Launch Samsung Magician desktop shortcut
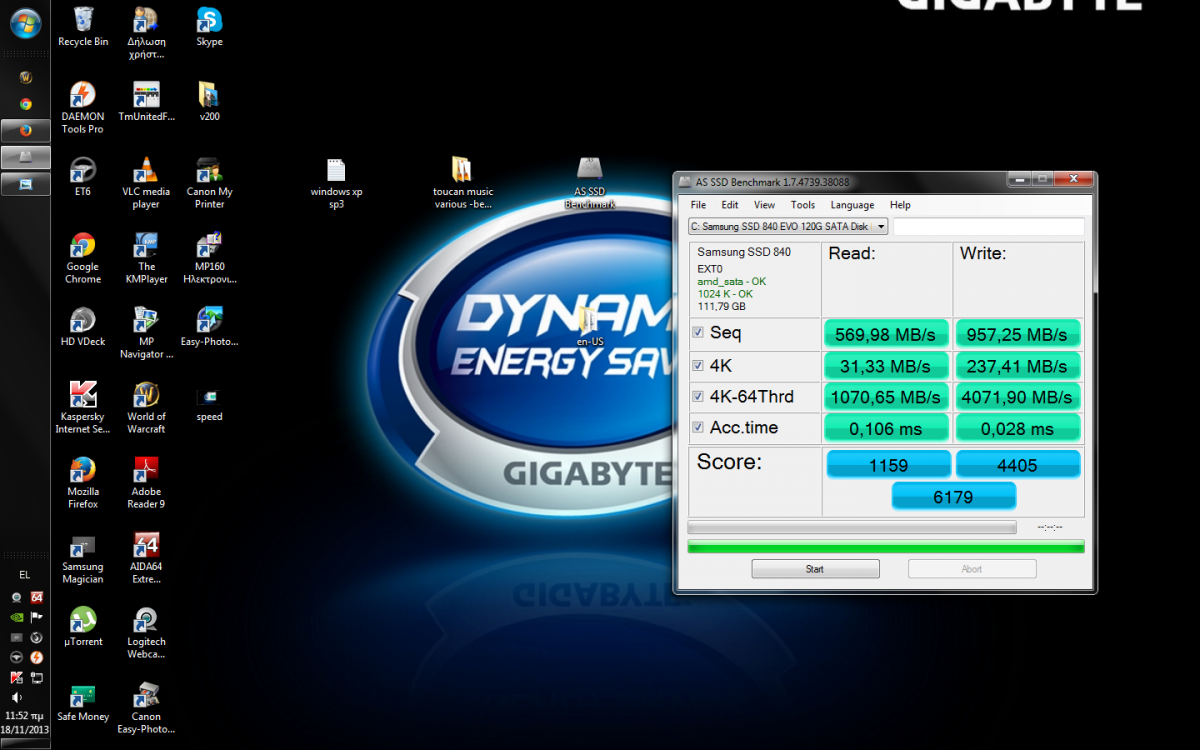The height and width of the screenshot is (750, 1200). click(x=83, y=558)
